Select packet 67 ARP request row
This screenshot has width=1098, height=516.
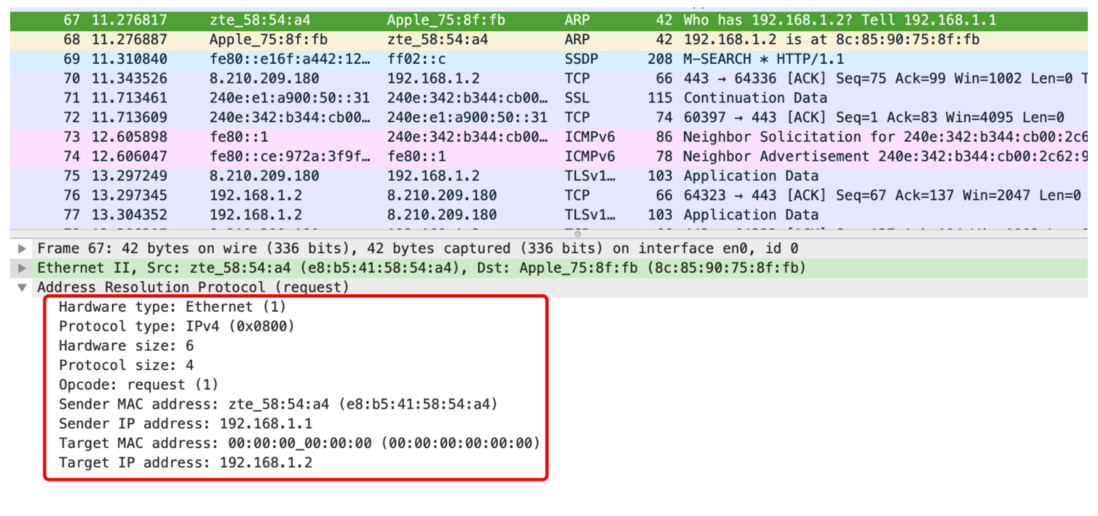coord(549,20)
